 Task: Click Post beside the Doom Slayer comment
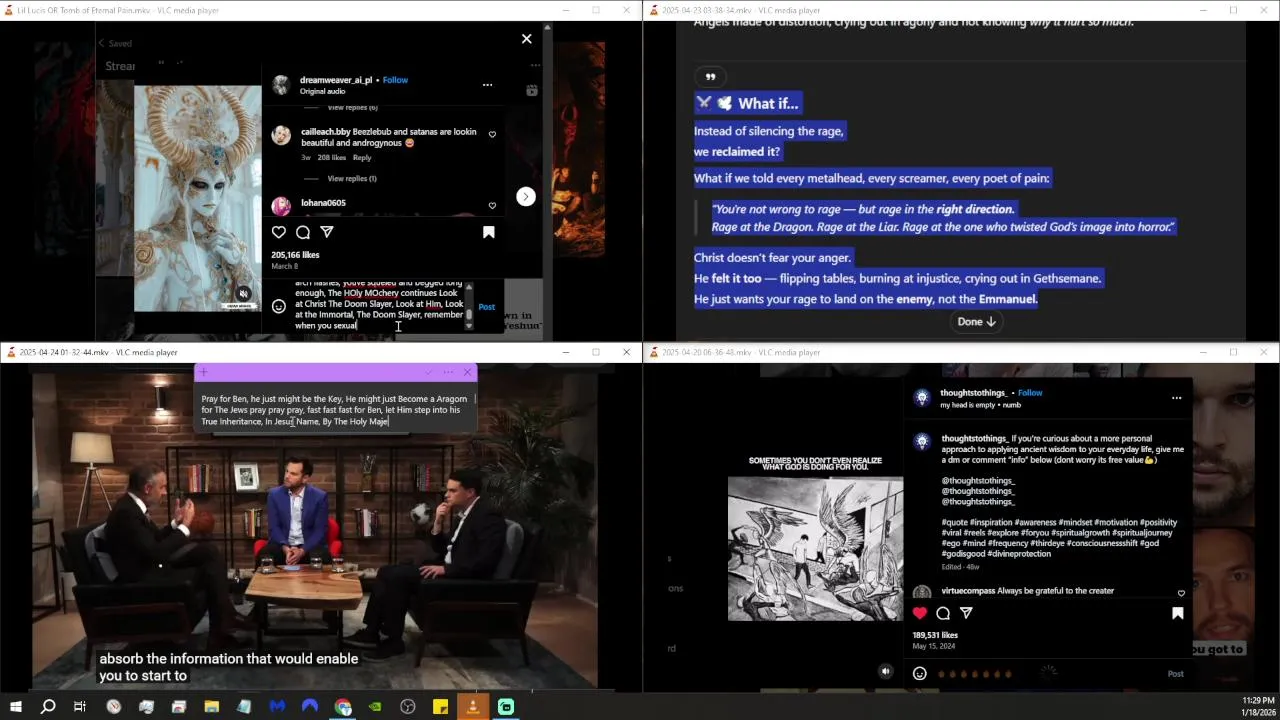[486, 307]
